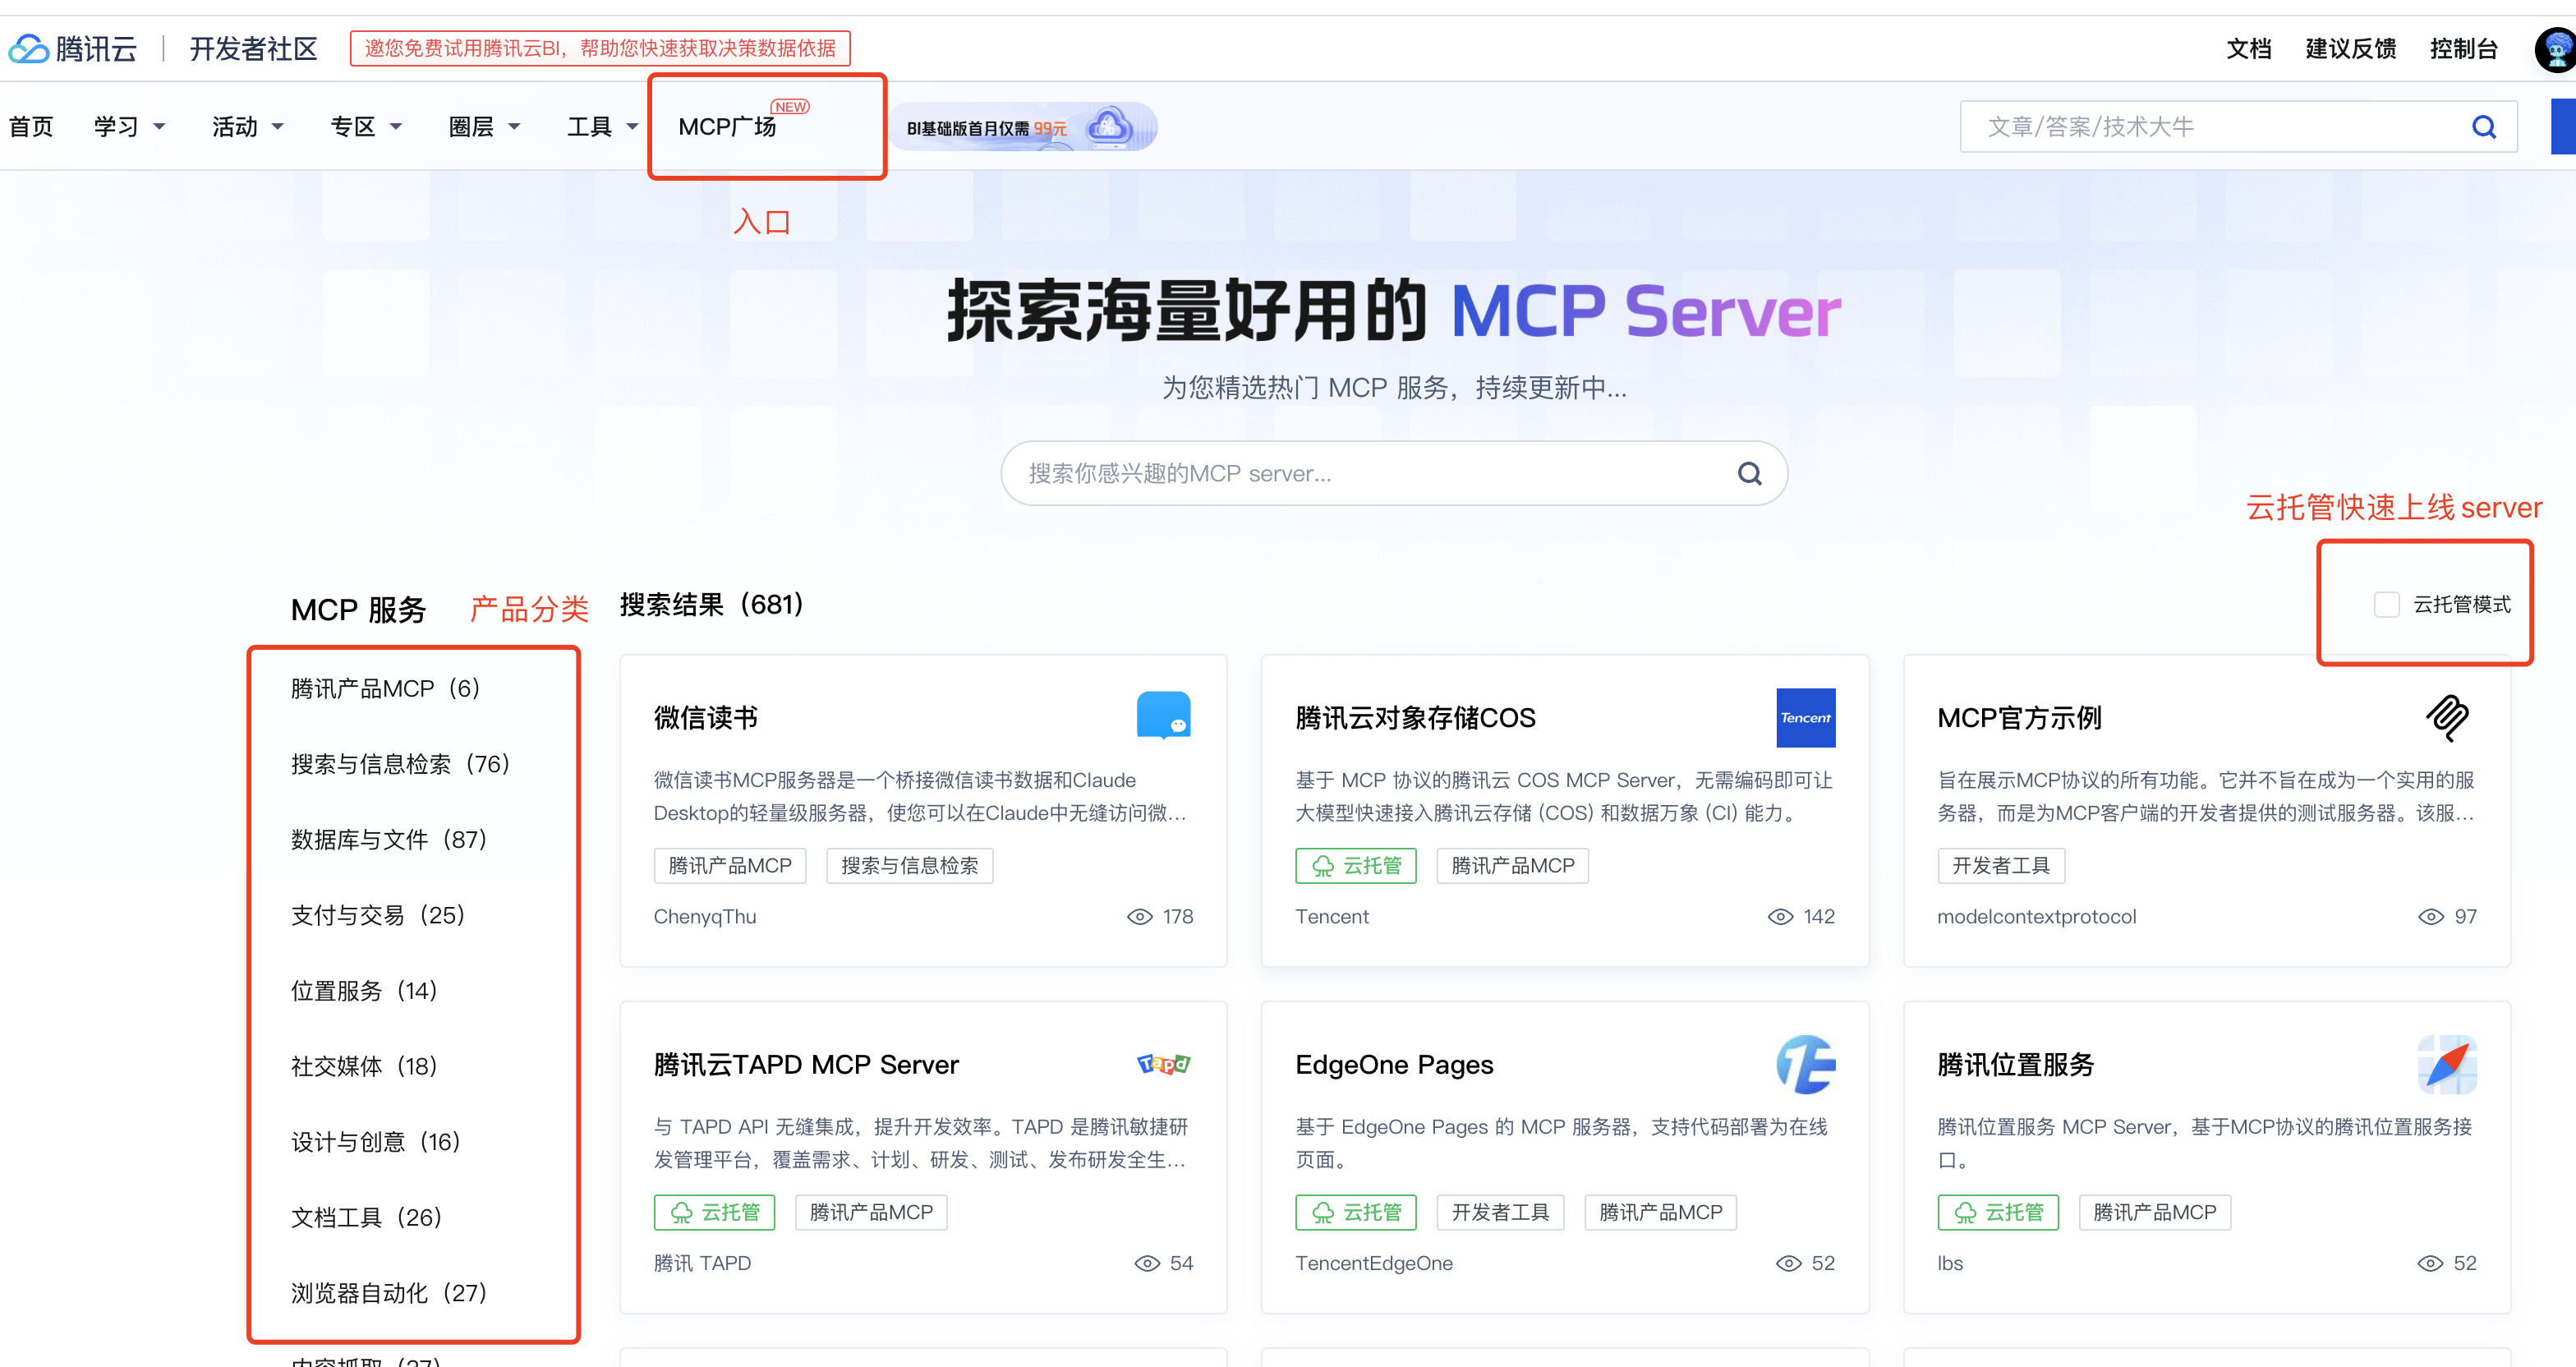Viewport: 2576px width, 1367px height.
Task: Click the blue button at header's right edge
Action: pos(2563,127)
